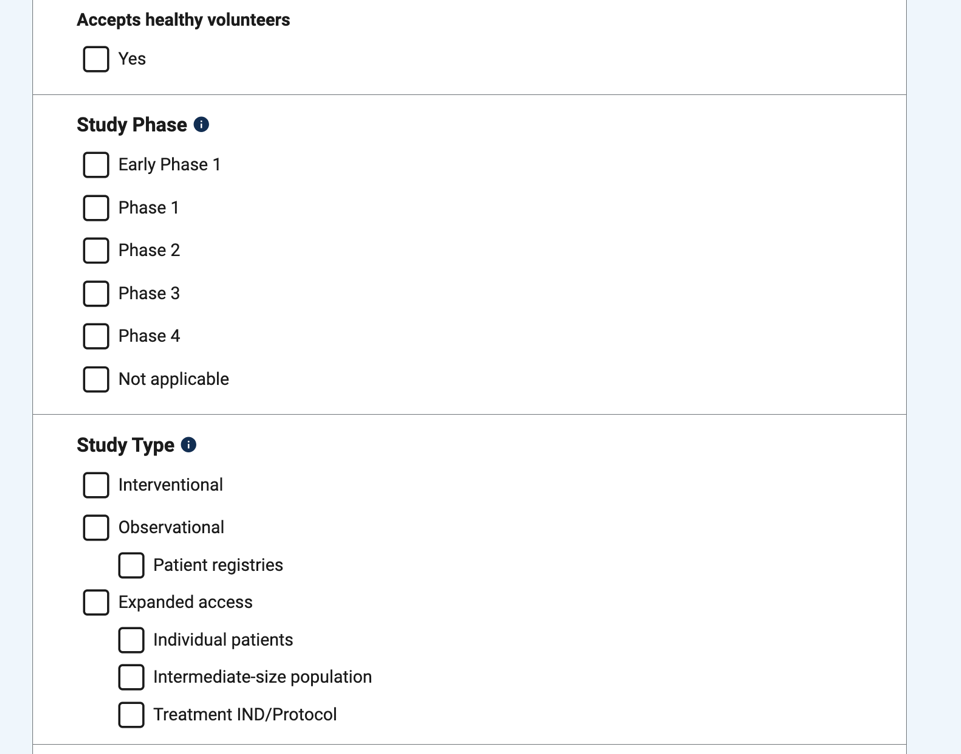Check the Observational study type box

coord(96,527)
